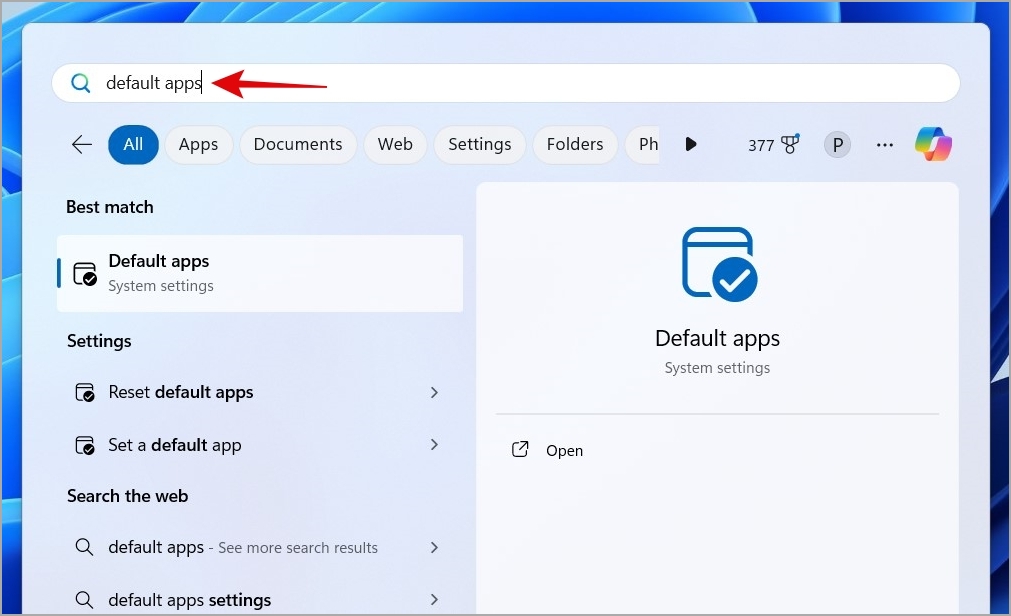Click search icon beside 'default apps settings'
This screenshot has width=1011, height=616.
pyautogui.click(x=84, y=599)
